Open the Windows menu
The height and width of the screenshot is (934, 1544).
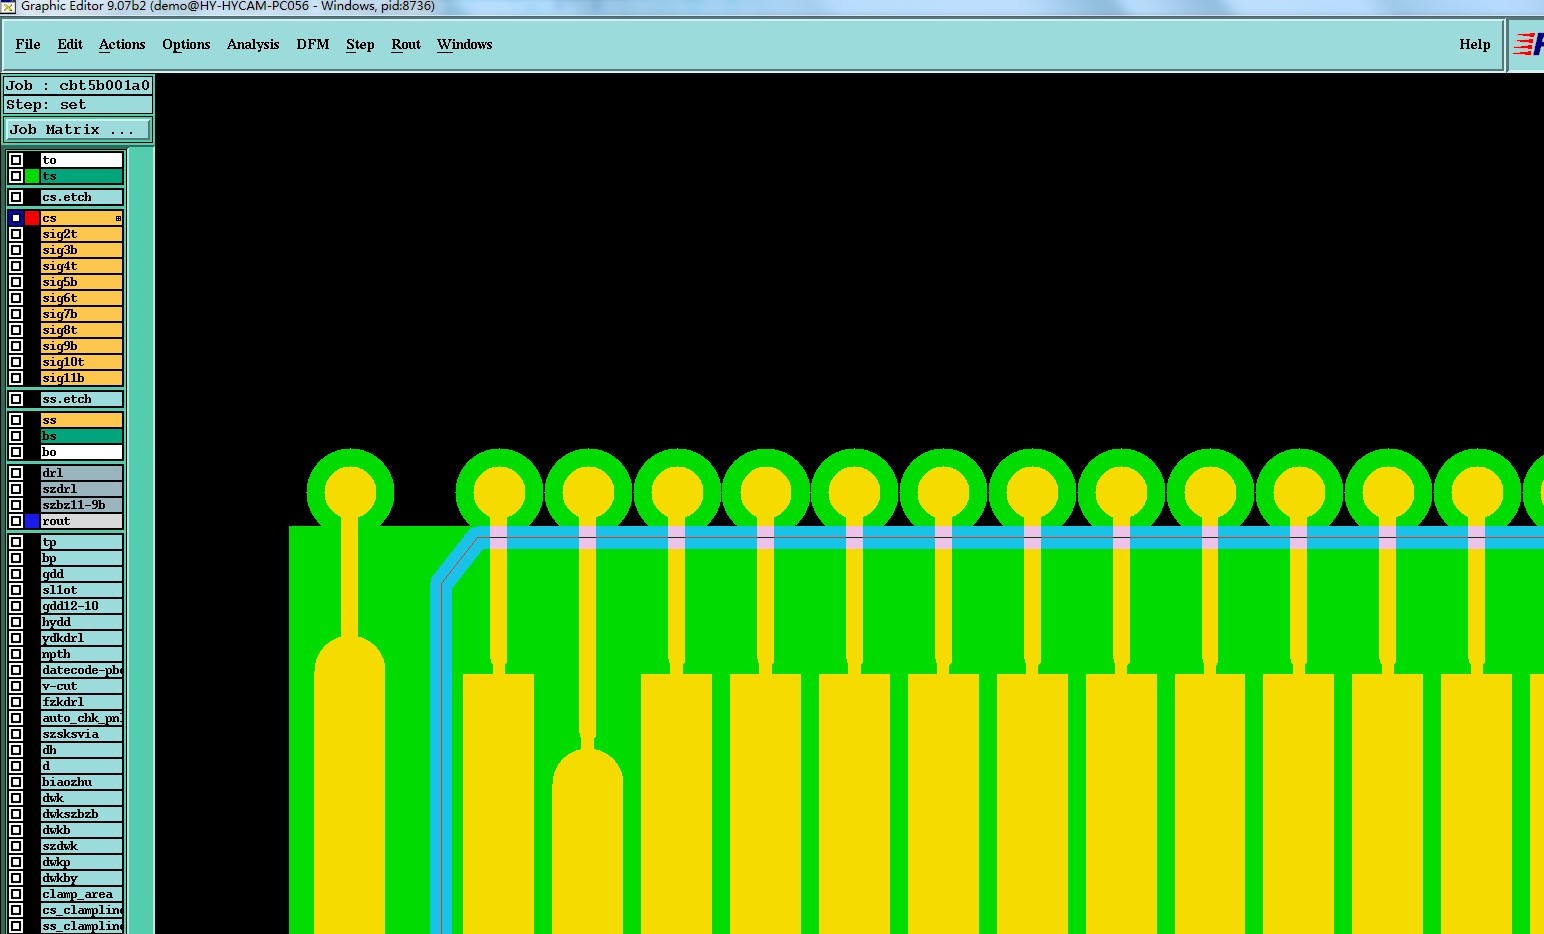[x=465, y=45]
